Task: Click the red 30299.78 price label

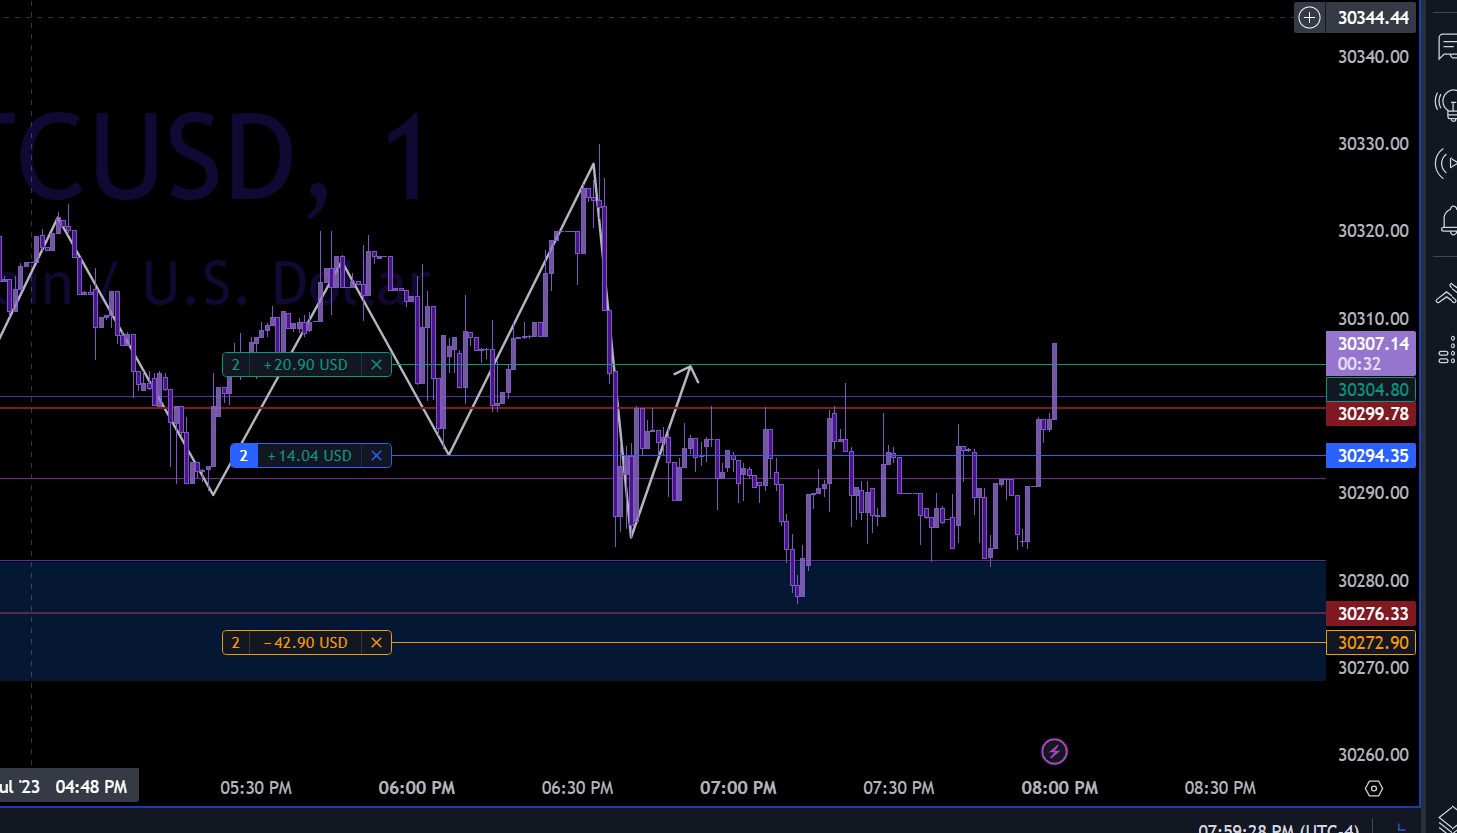Action: 1370,414
